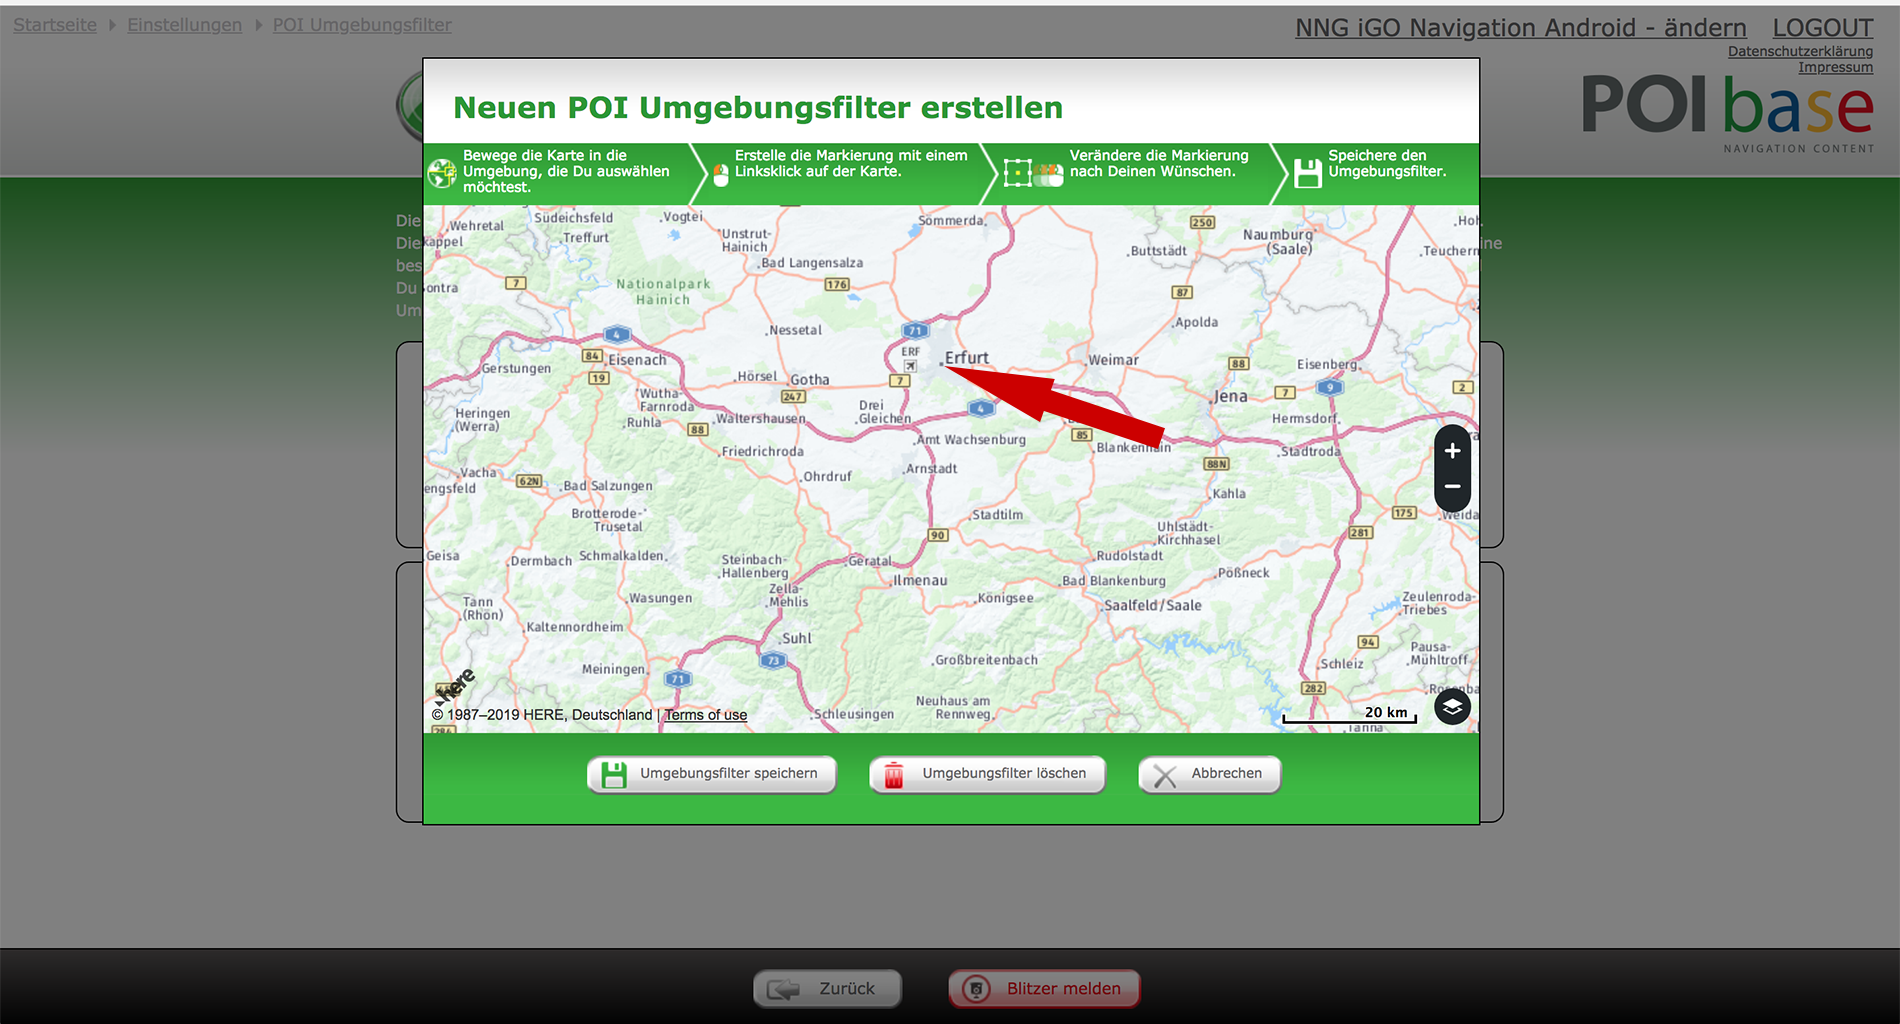The width and height of the screenshot is (1900, 1024).
Task: Click the globe move-map step icon
Action: 442,173
